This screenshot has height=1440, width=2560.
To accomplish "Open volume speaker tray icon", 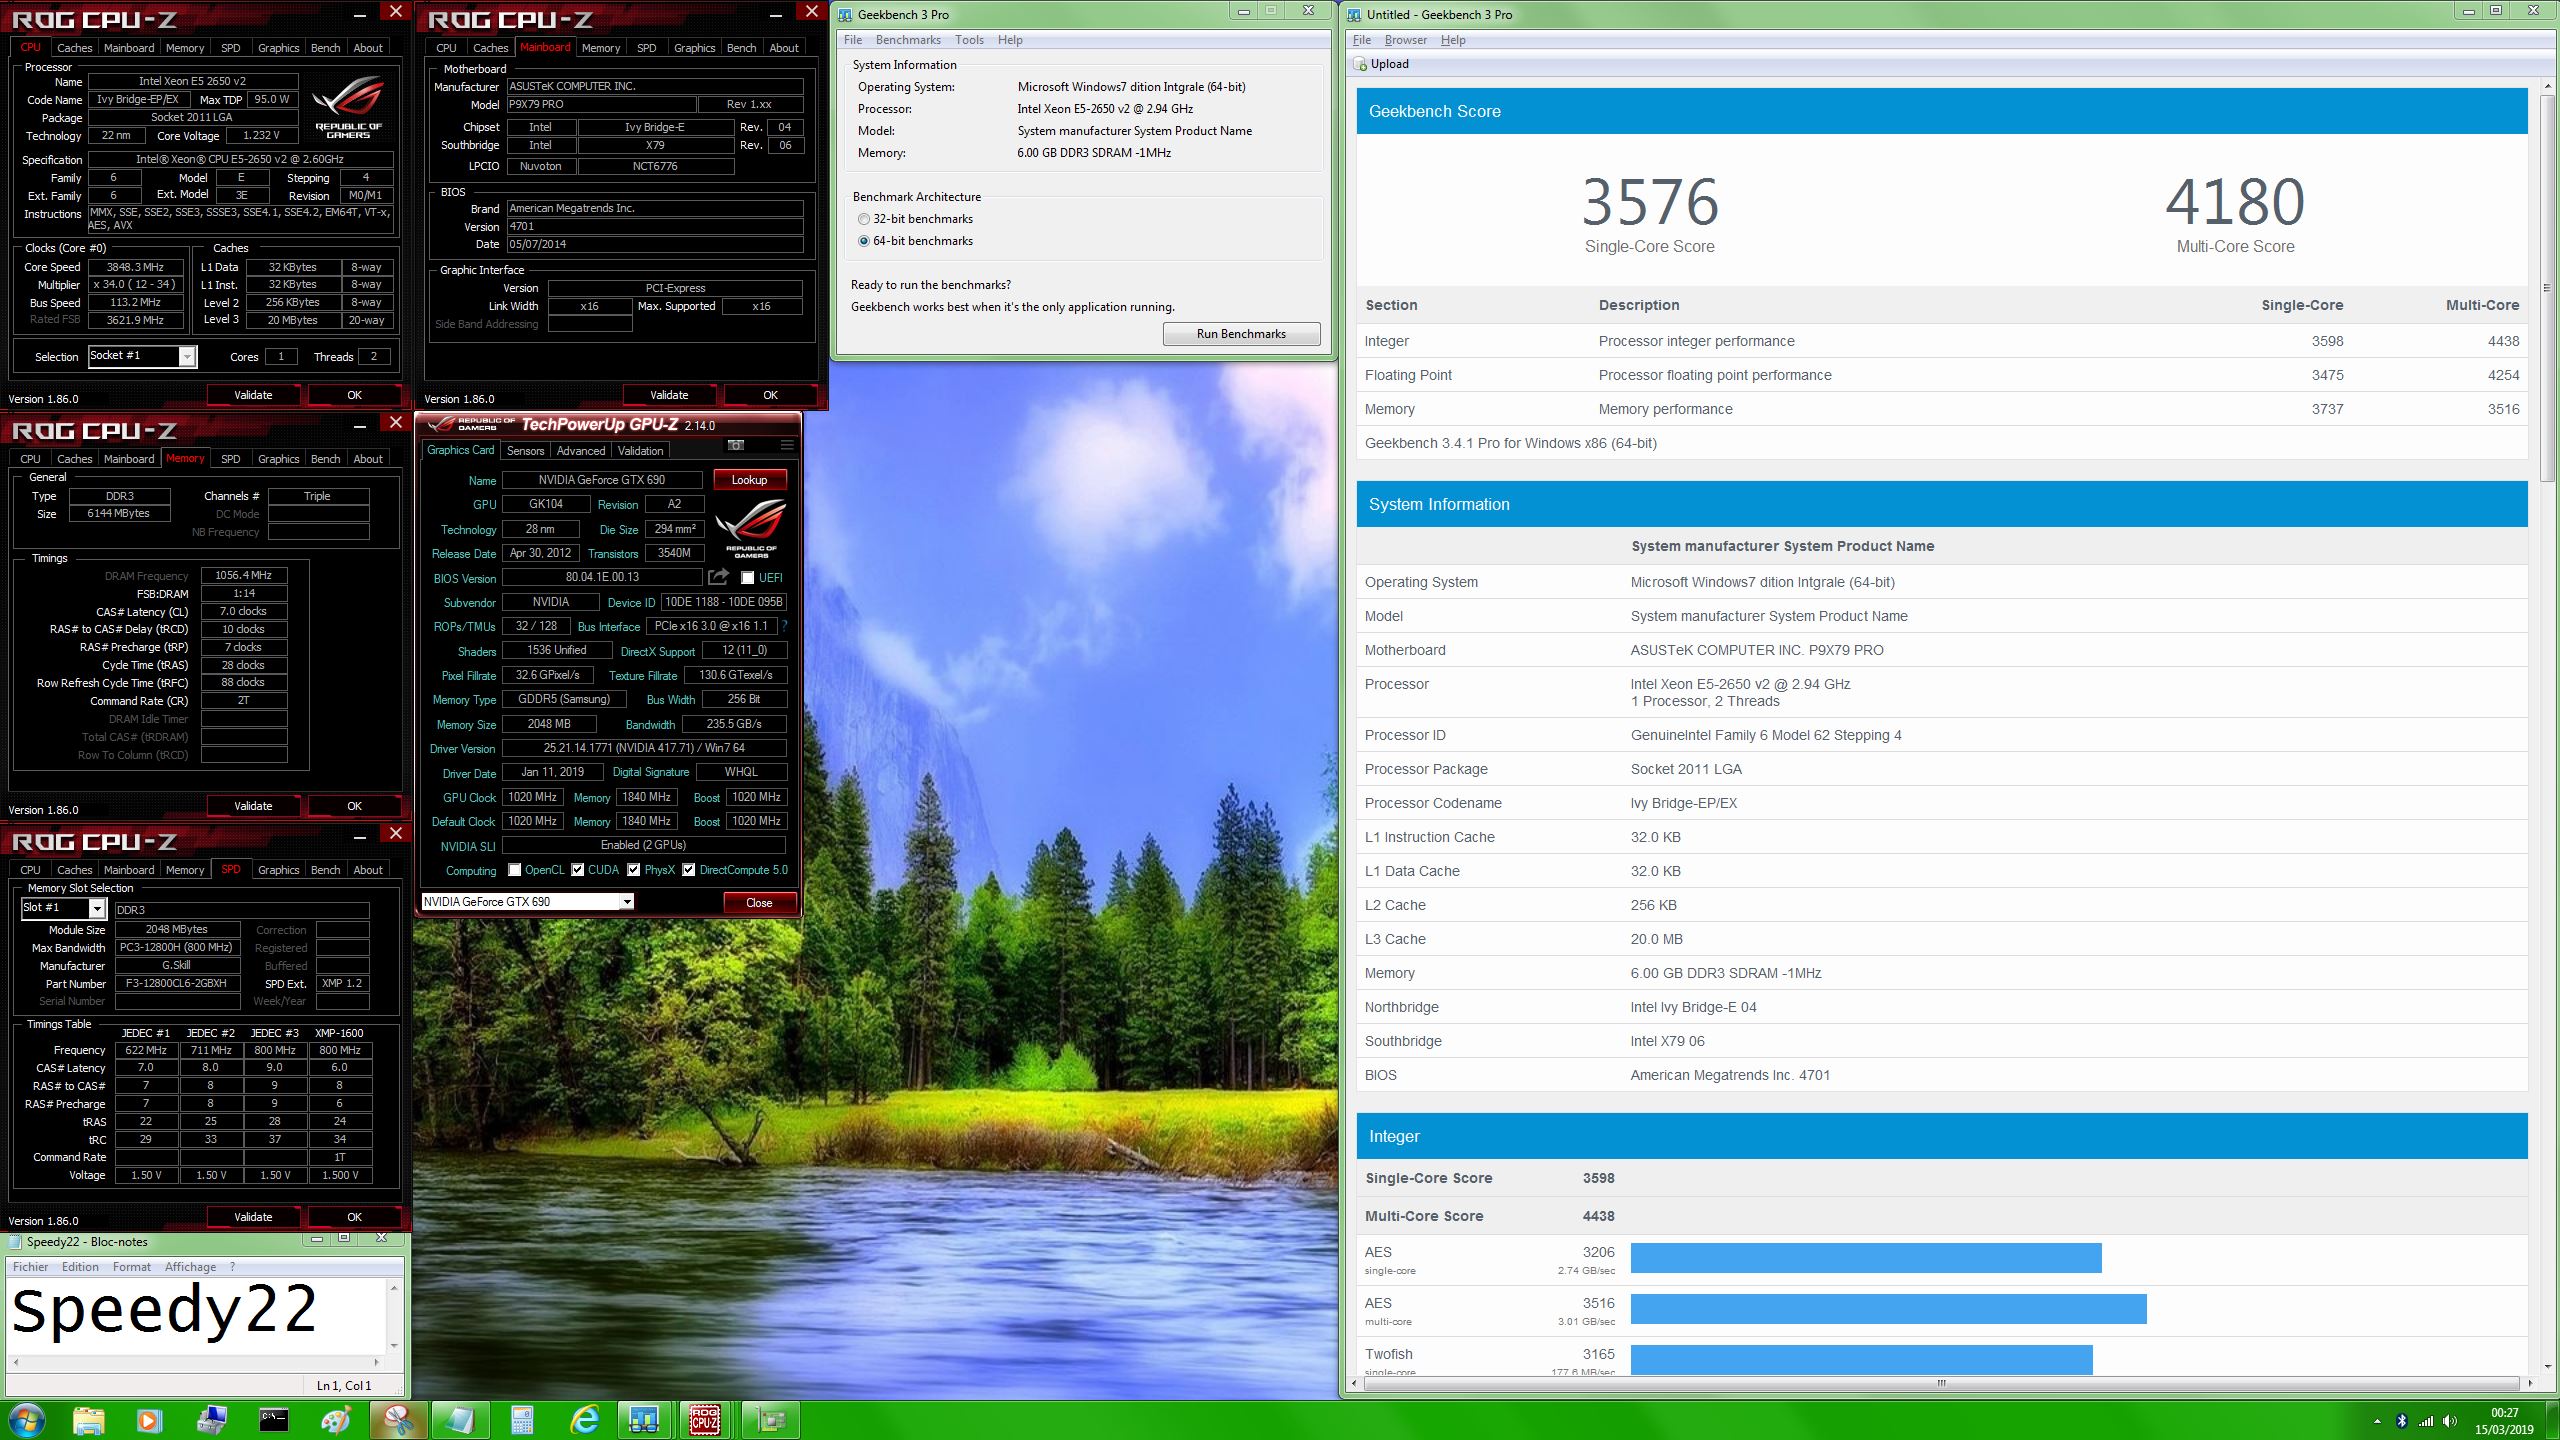I will point(2450,1421).
